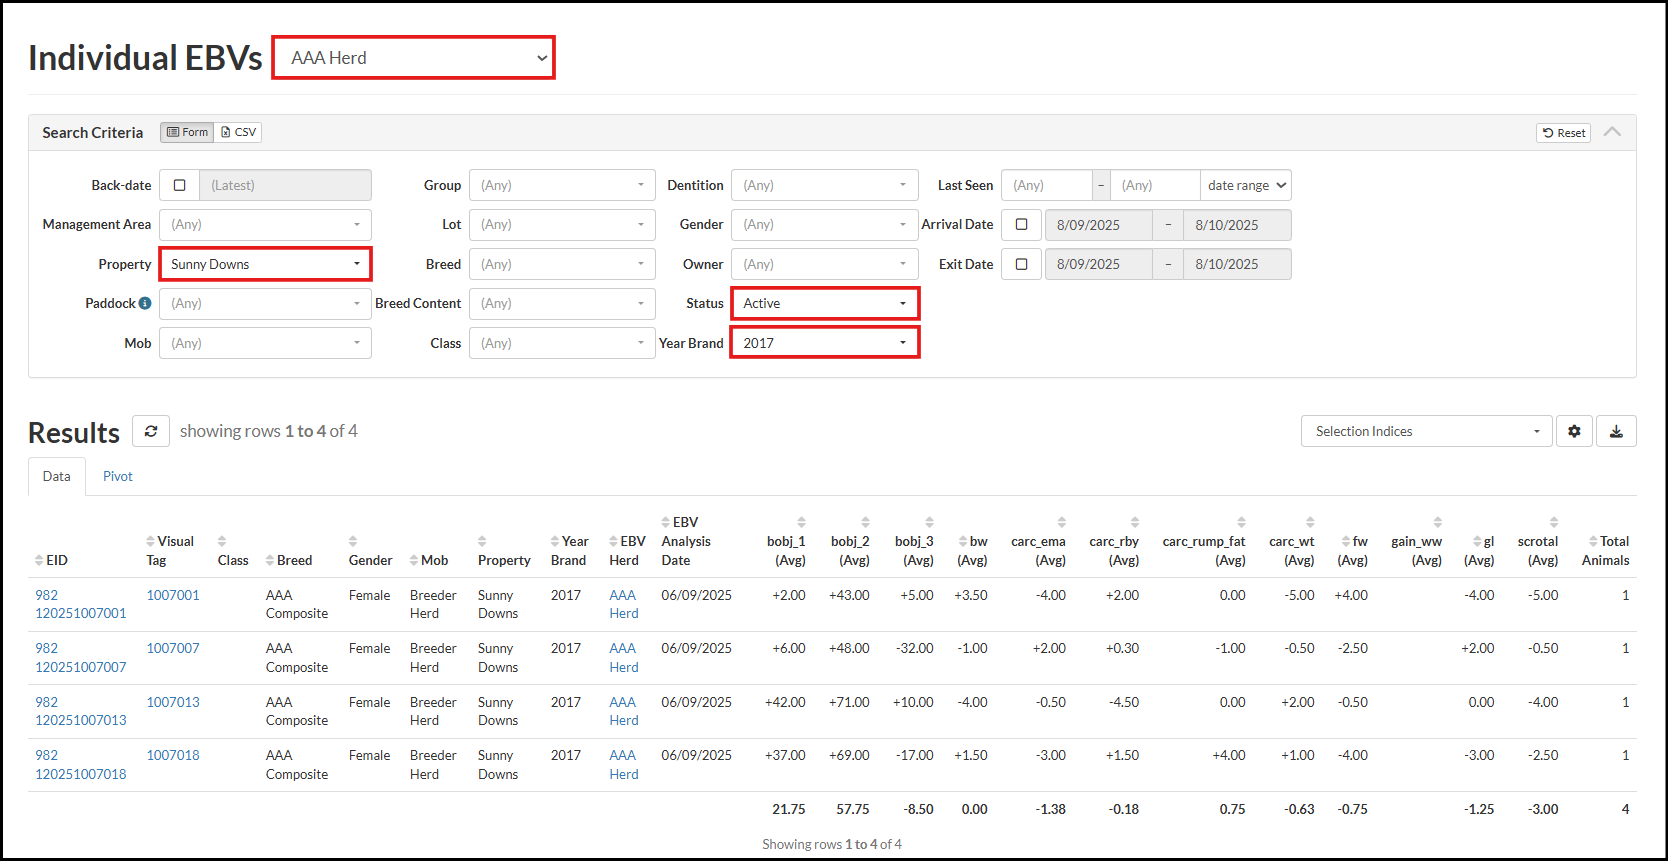Enable the Back-date checkbox
The image size is (1668, 861).
180,185
